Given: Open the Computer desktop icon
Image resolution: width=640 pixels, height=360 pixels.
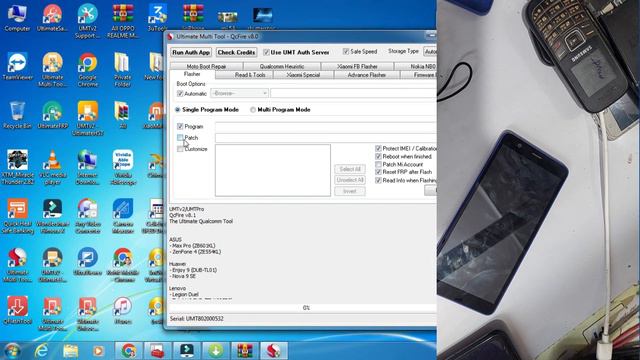Looking at the screenshot, I should pyautogui.click(x=17, y=18).
